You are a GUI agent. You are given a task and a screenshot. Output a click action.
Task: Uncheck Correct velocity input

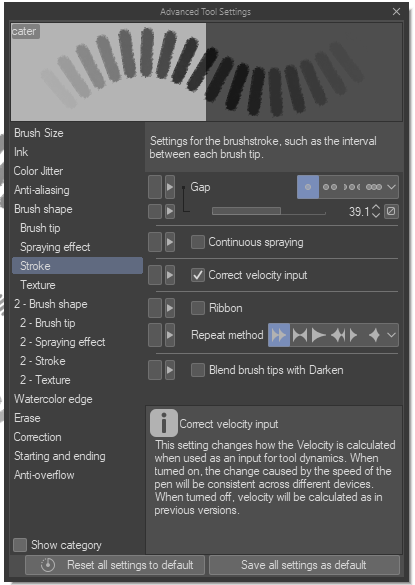click(198, 275)
